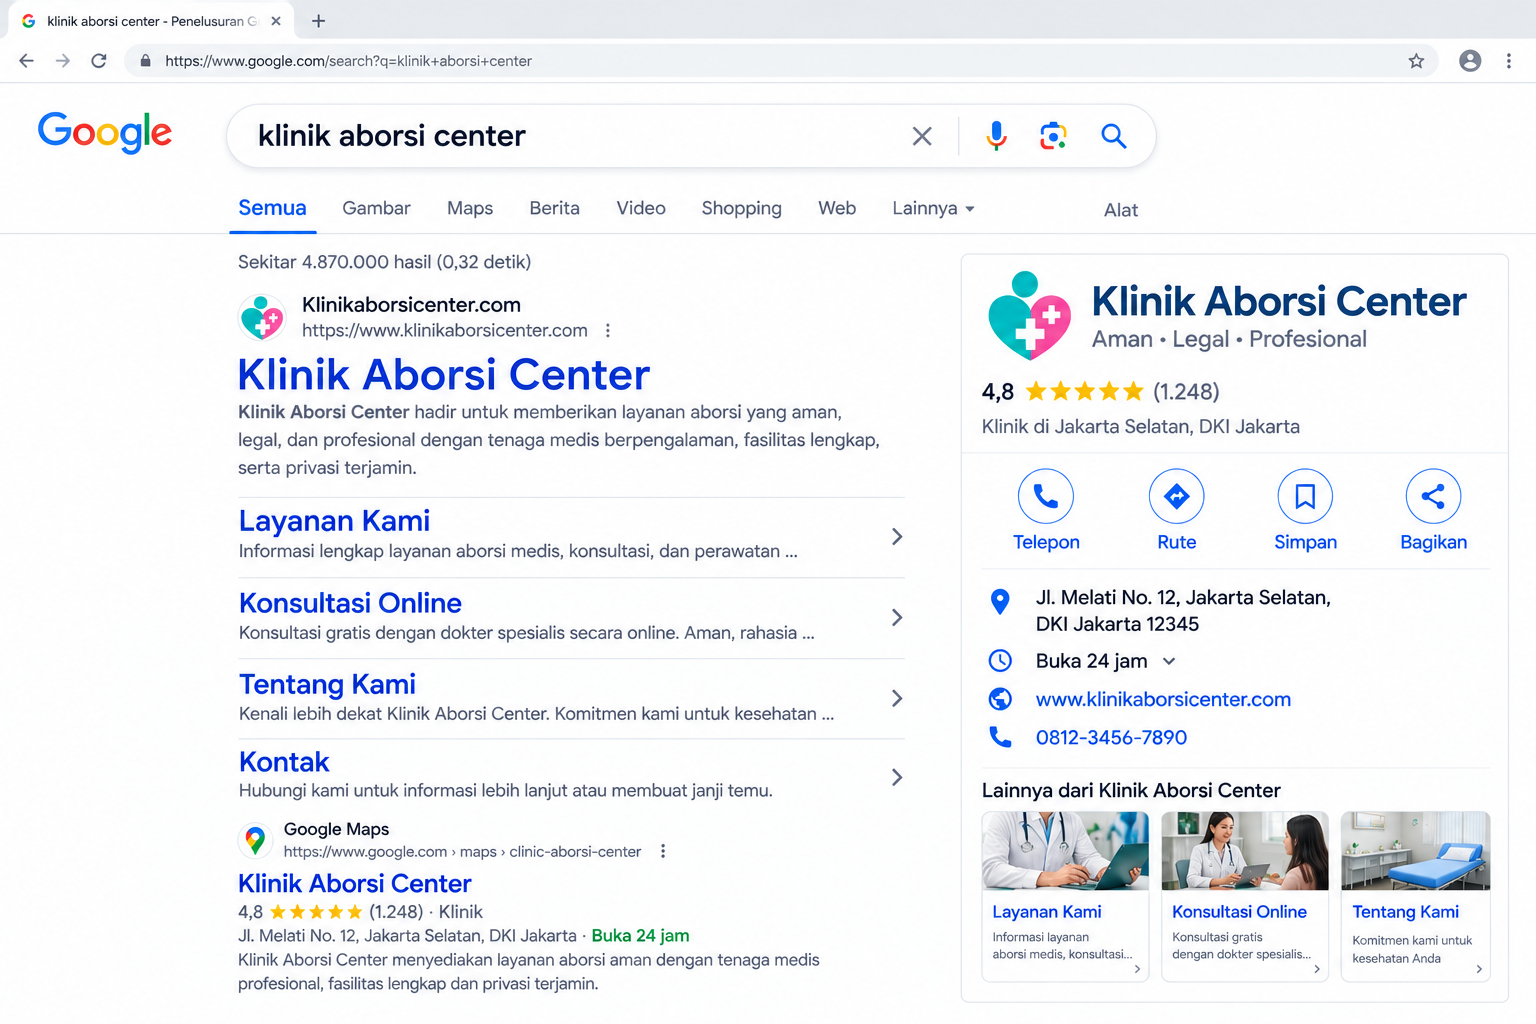Reload the current page
This screenshot has height=1024, width=1536.
(99, 61)
